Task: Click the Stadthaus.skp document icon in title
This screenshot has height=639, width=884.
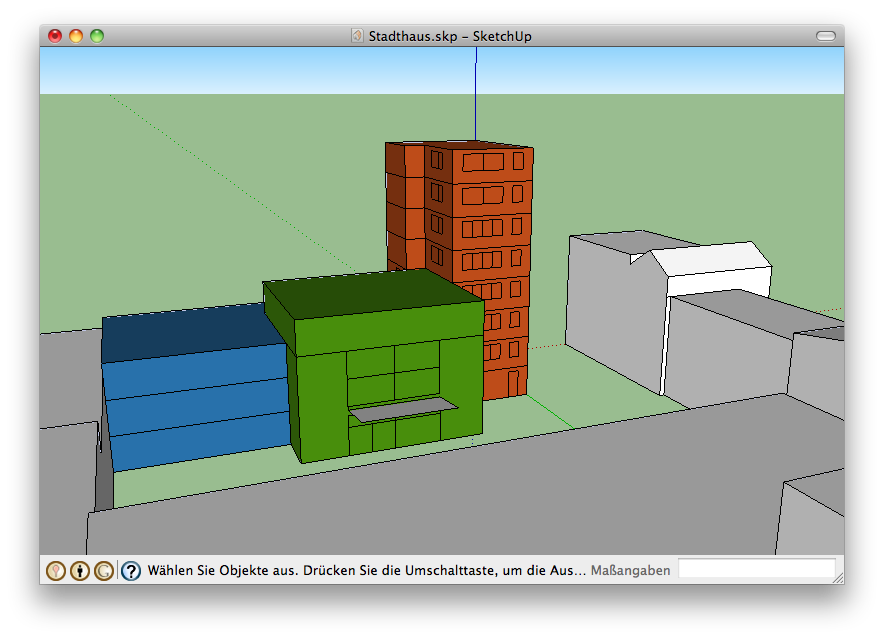Action: [x=357, y=36]
